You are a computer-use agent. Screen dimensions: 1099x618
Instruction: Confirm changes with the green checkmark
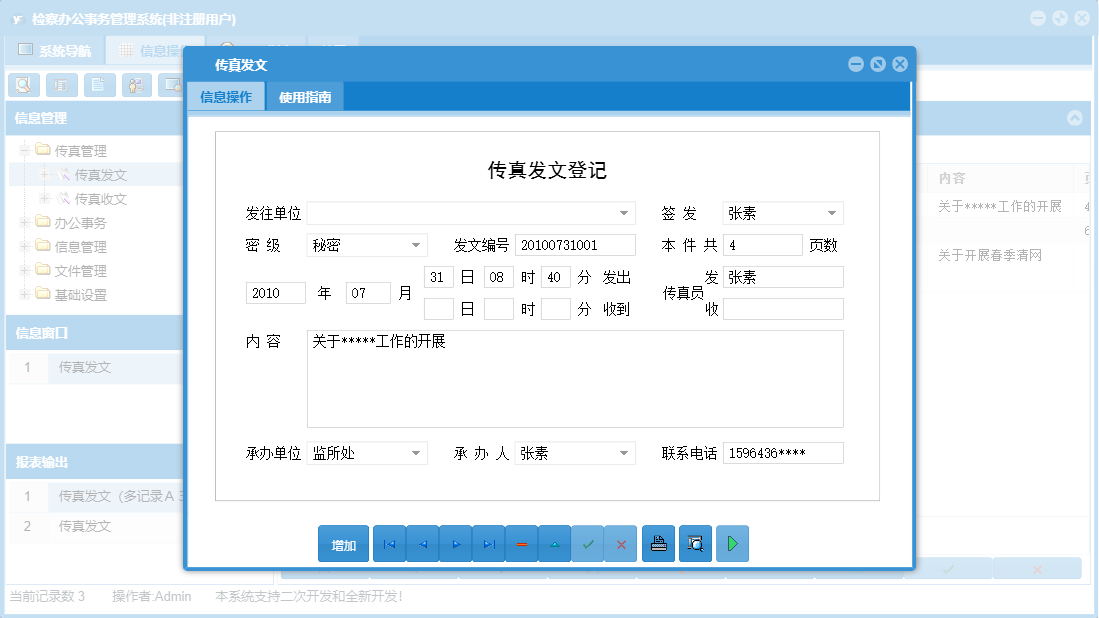pyautogui.click(x=588, y=543)
